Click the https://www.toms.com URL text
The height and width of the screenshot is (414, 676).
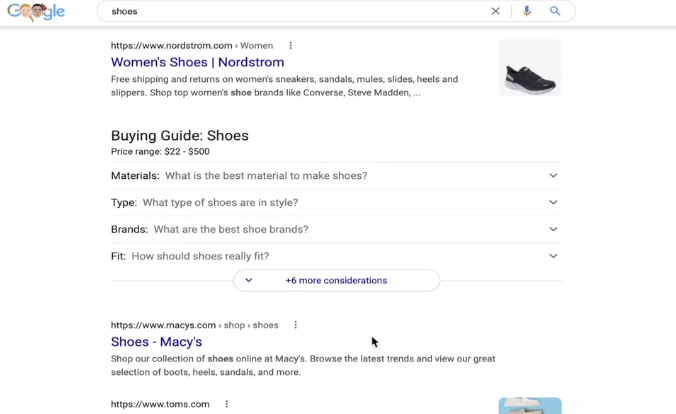click(x=160, y=404)
